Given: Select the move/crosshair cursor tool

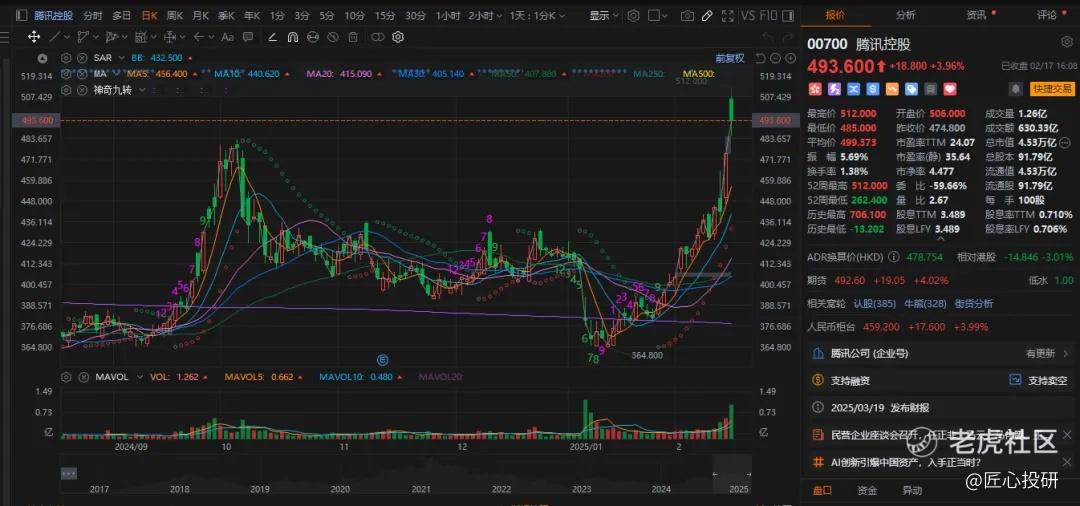Looking at the screenshot, I should [x=34, y=36].
